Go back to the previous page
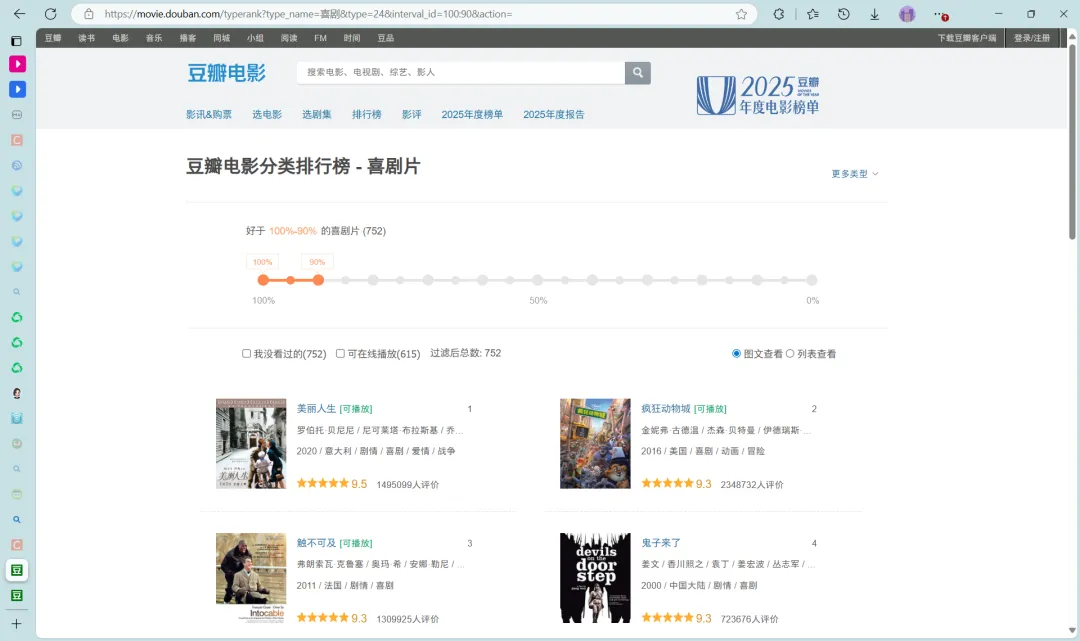 (19, 14)
